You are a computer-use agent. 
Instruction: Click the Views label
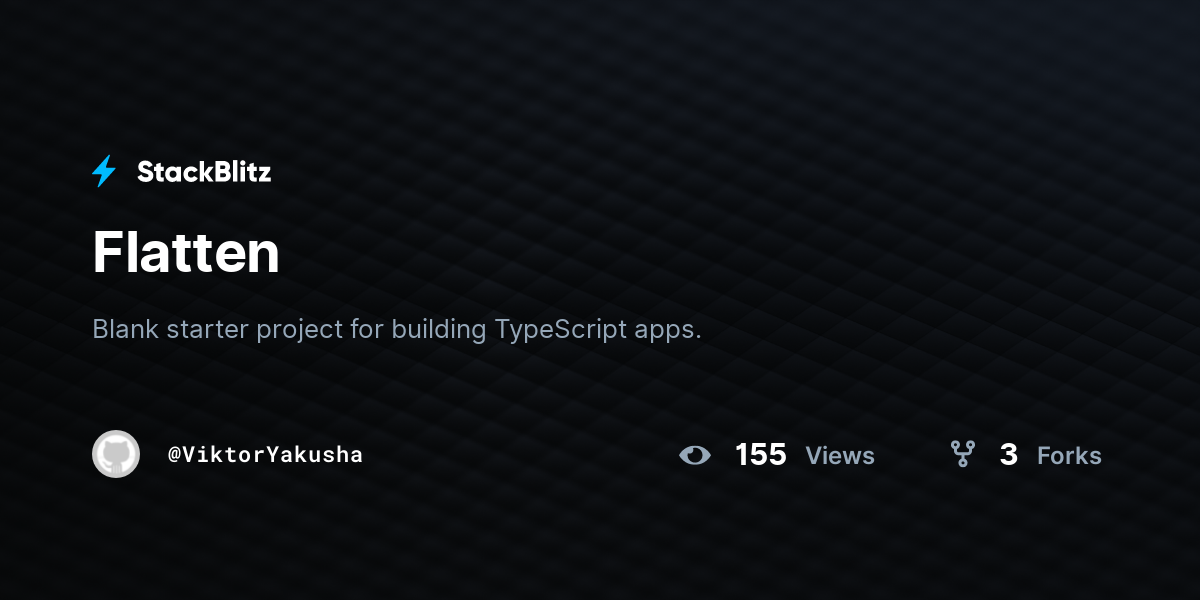click(x=840, y=456)
